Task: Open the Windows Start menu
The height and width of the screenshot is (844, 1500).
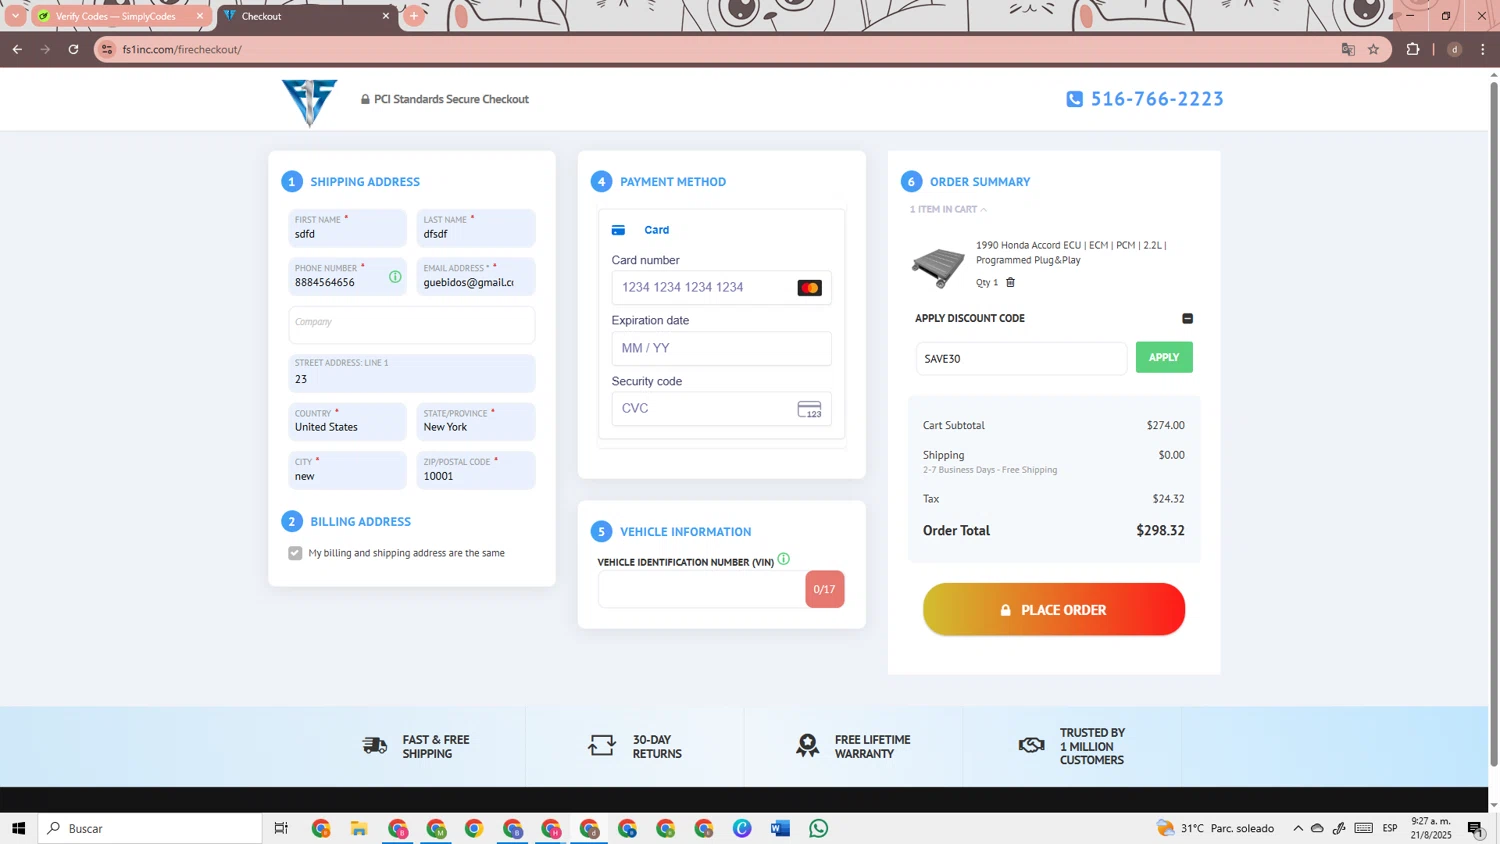Action: pyautogui.click(x=18, y=828)
